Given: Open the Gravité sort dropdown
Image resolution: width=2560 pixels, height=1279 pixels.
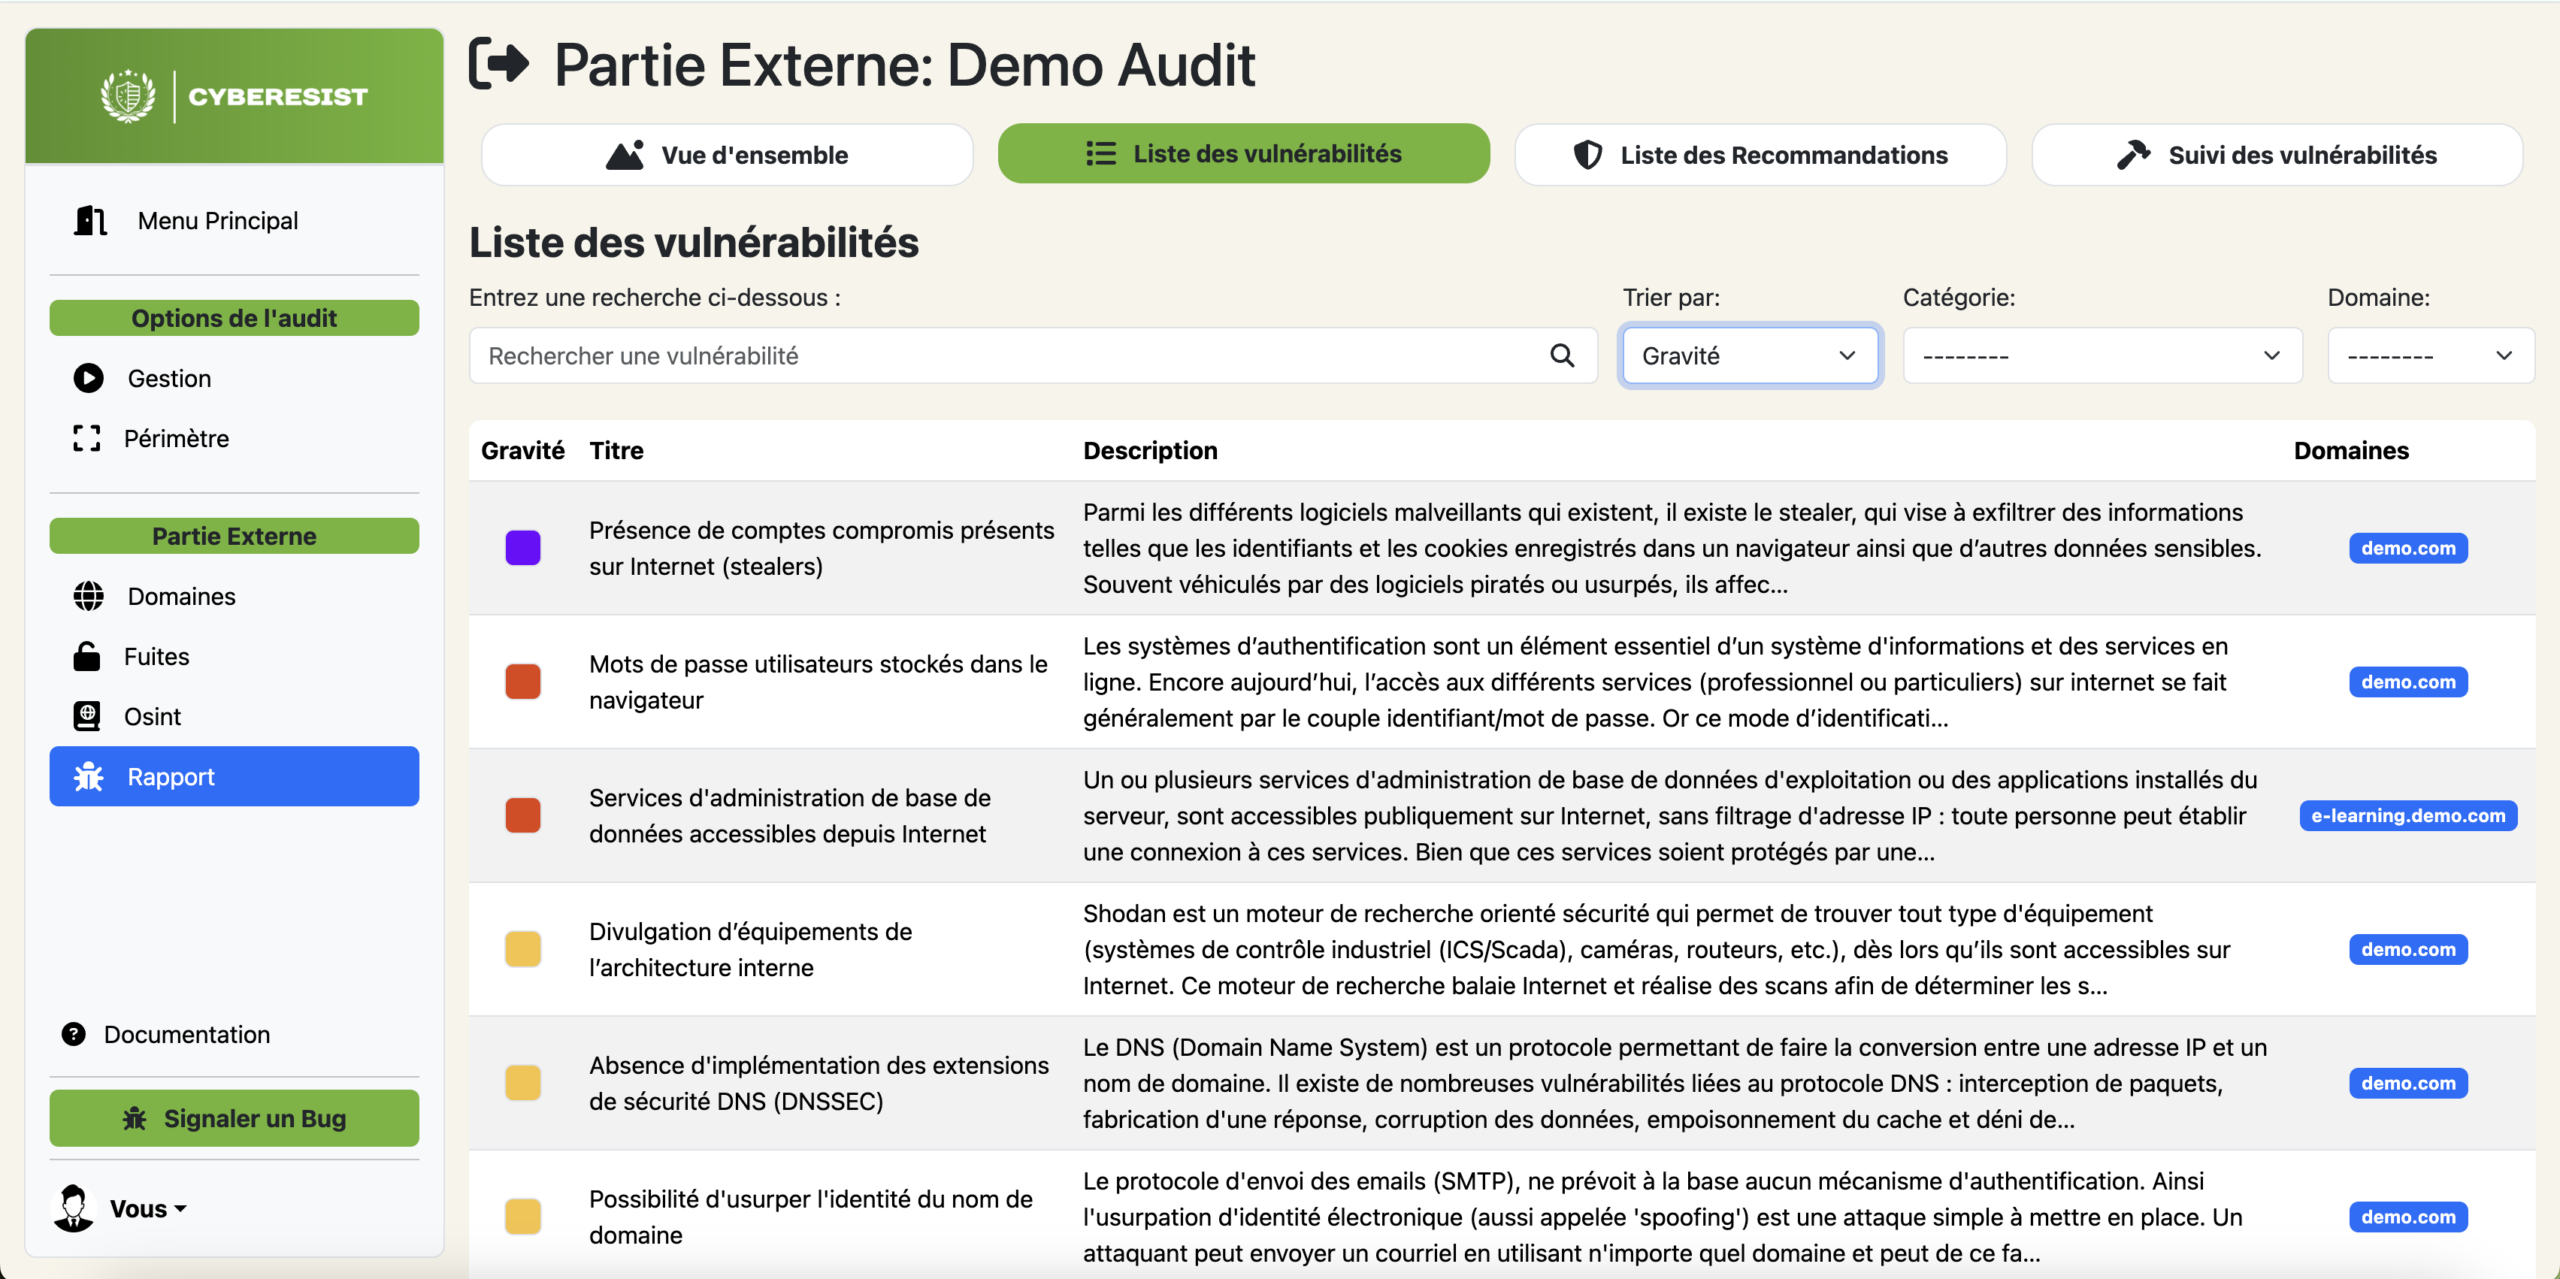Looking at the screenshot, I should [1749, 356].
